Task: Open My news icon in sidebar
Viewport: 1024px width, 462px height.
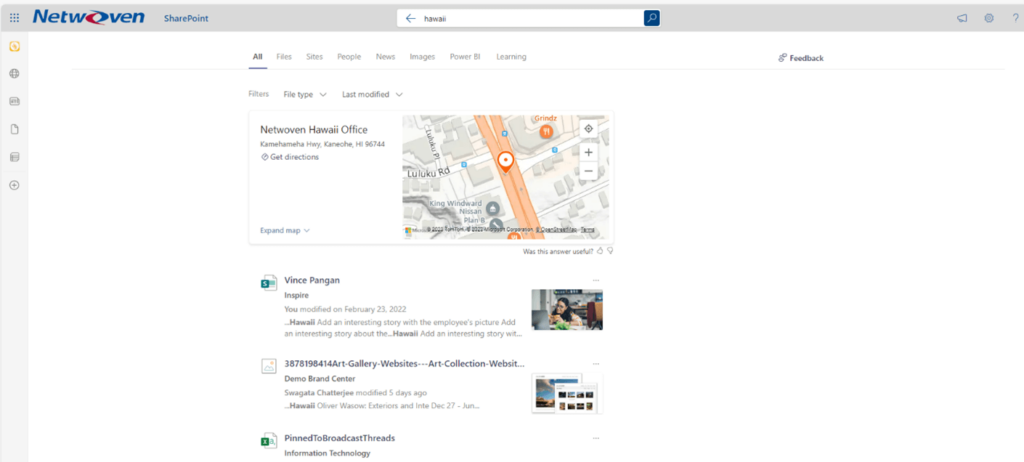Action: pyautogui.click(x=14, y=101)
